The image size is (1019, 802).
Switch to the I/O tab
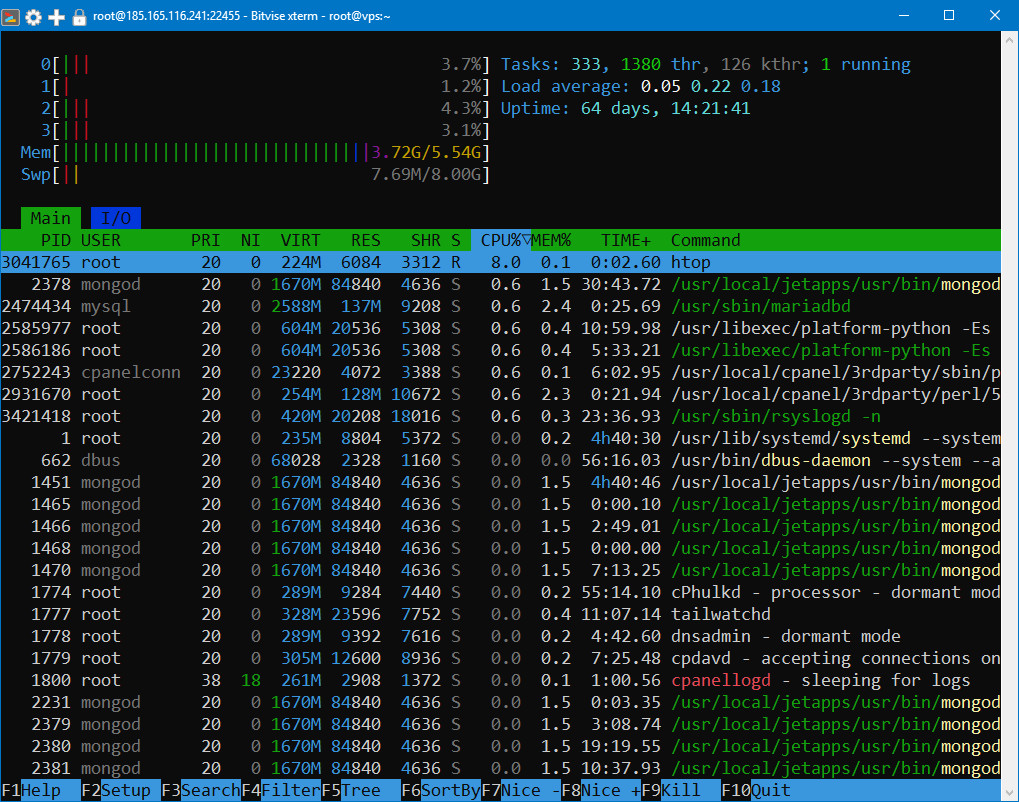tap(116, 218)
